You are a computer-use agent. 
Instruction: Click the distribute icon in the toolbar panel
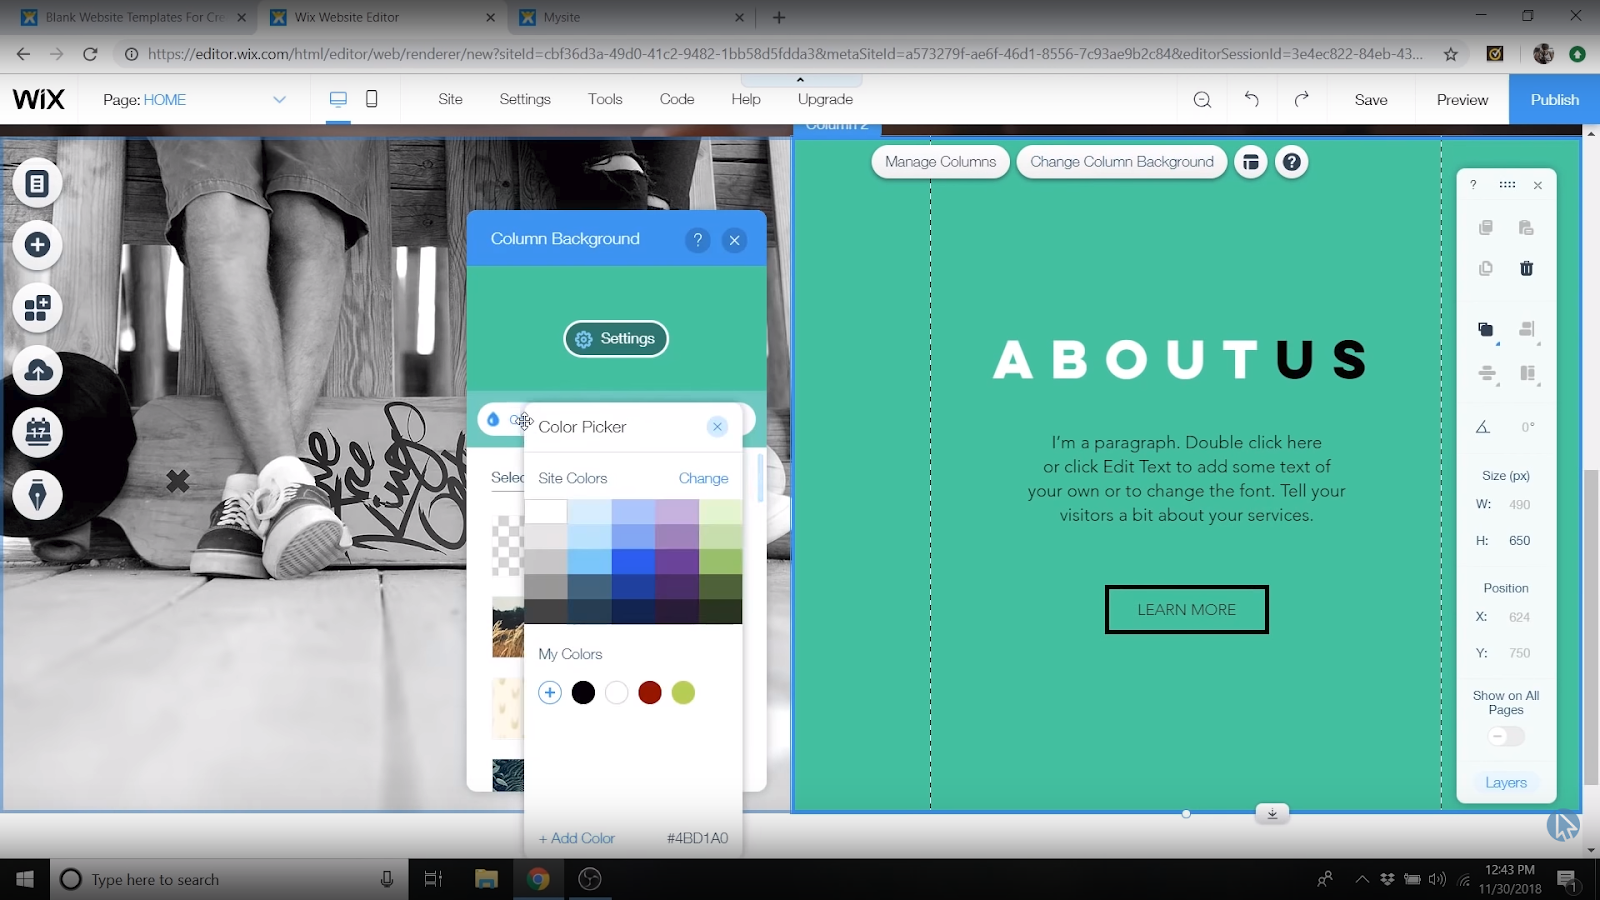(x=1487, y=374)
